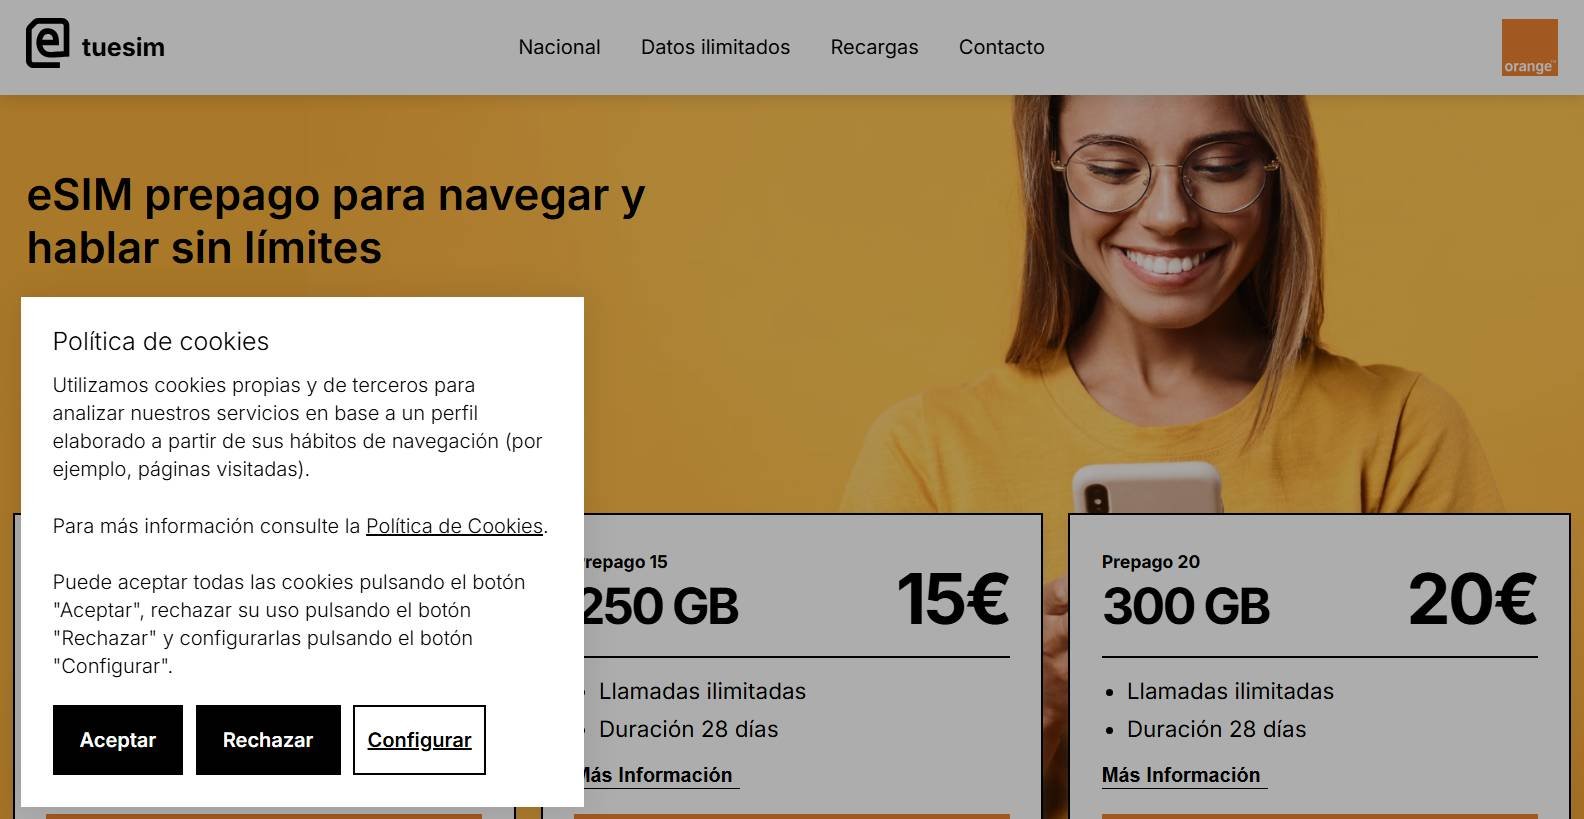
Task: Click the 20€ price on Prepago 20
Action: pos(1472,600)
